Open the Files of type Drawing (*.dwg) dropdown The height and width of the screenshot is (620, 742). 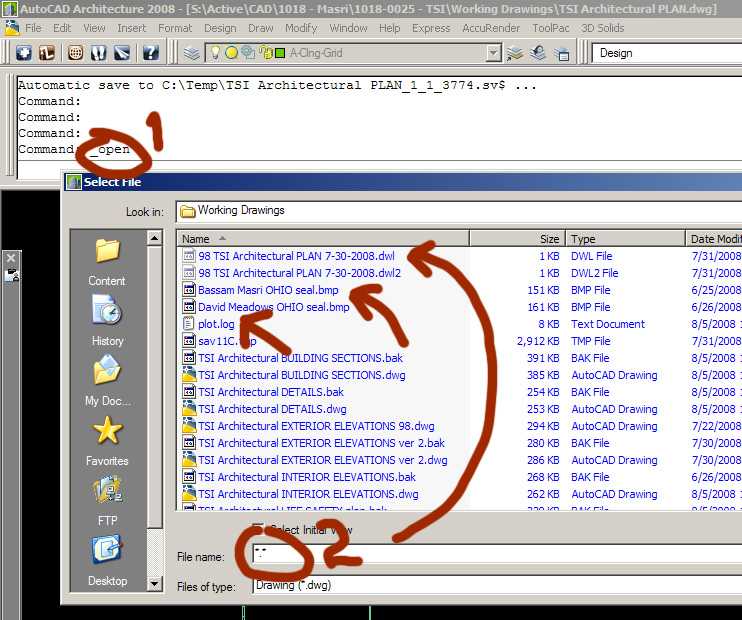[497, 585]
